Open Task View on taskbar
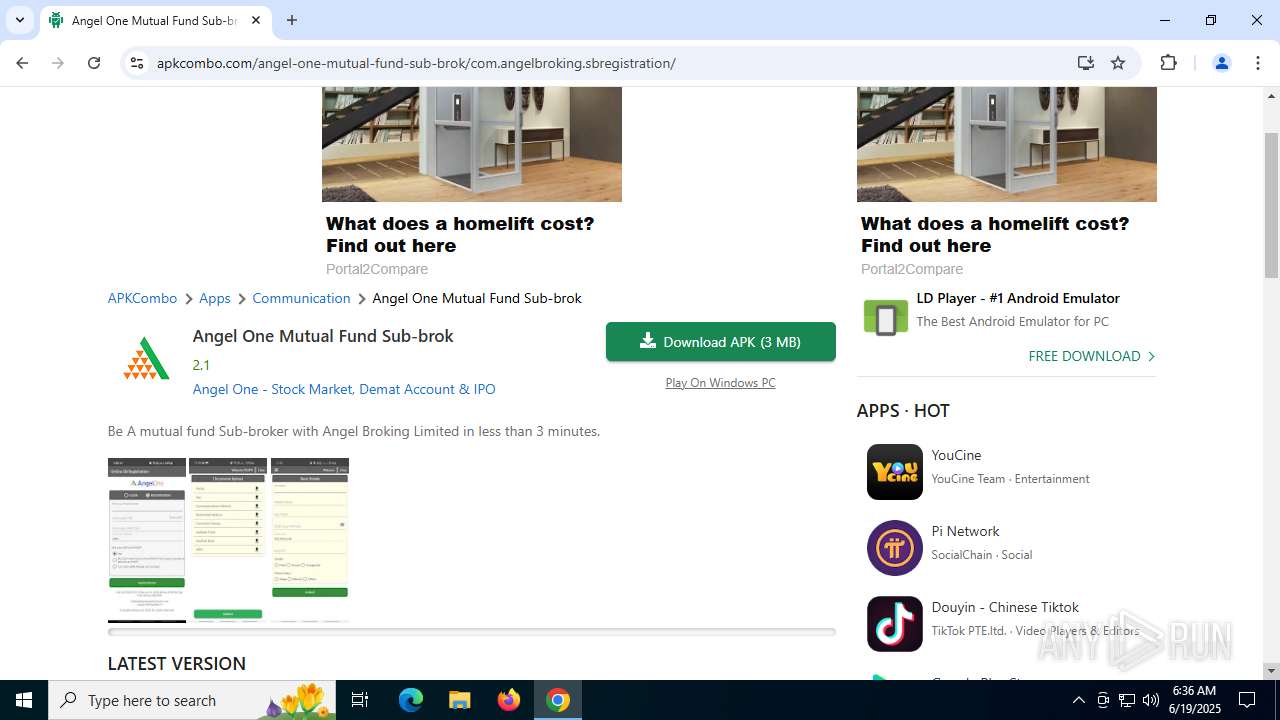Image resolution: width=1280 pixels, height=720 pixels. [x=360, y=700]
